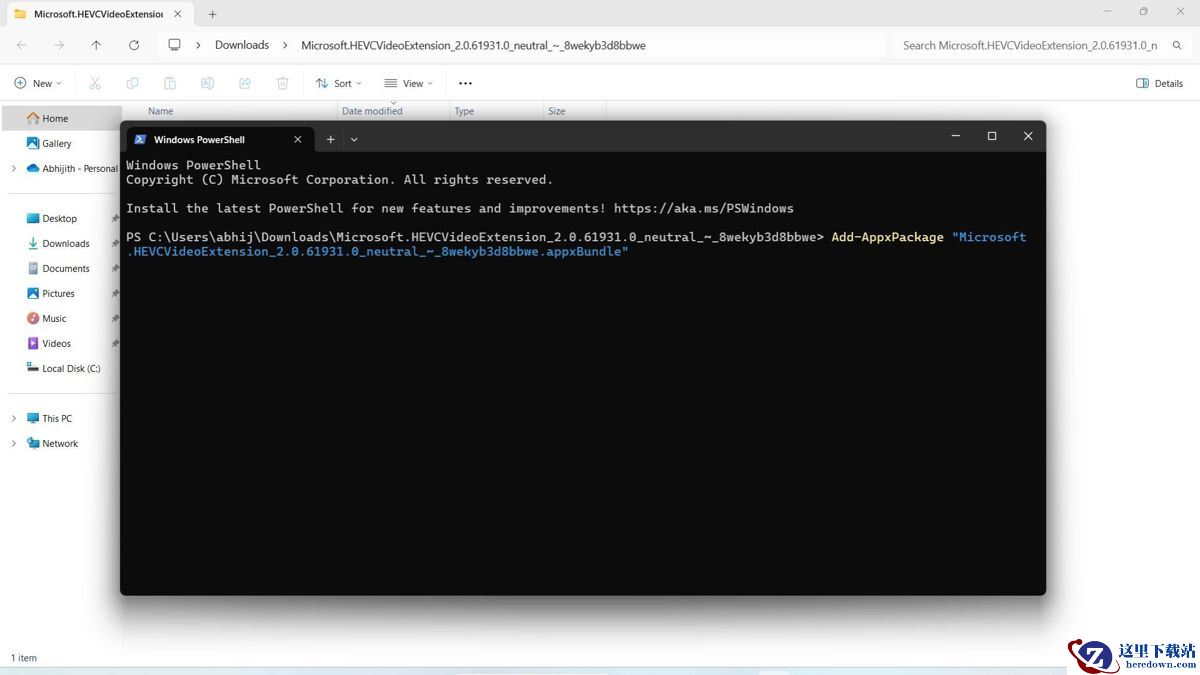Close the Windows PowerShell tab
This screenshot has height=675, width=1200.
297,139
